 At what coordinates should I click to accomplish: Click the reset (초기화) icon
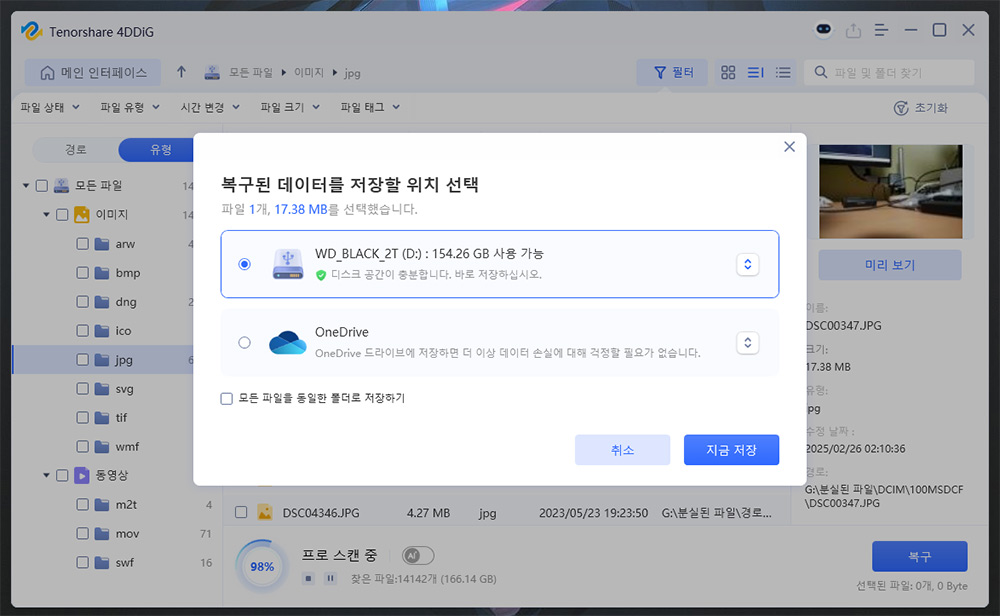(x=901, y=108)
